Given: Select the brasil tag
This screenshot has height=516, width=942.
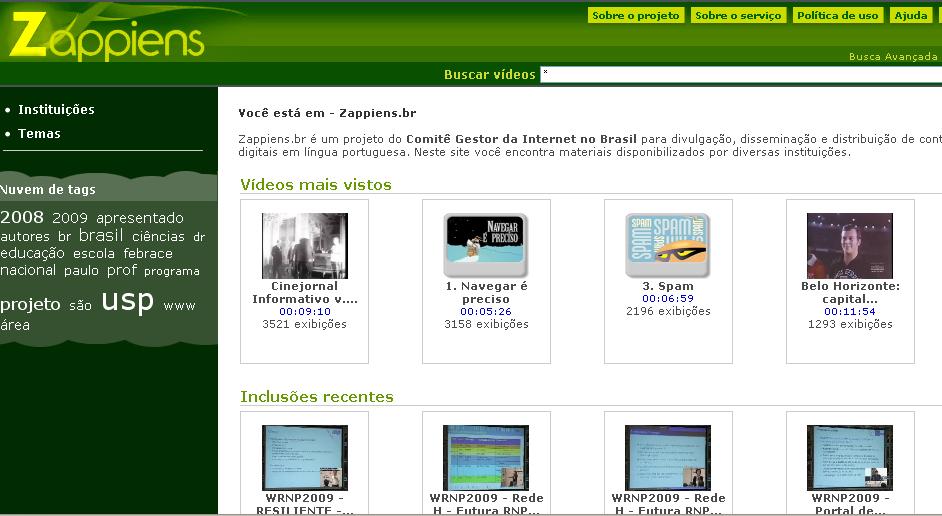Looking at the screenshot, I should click(101, 235).
